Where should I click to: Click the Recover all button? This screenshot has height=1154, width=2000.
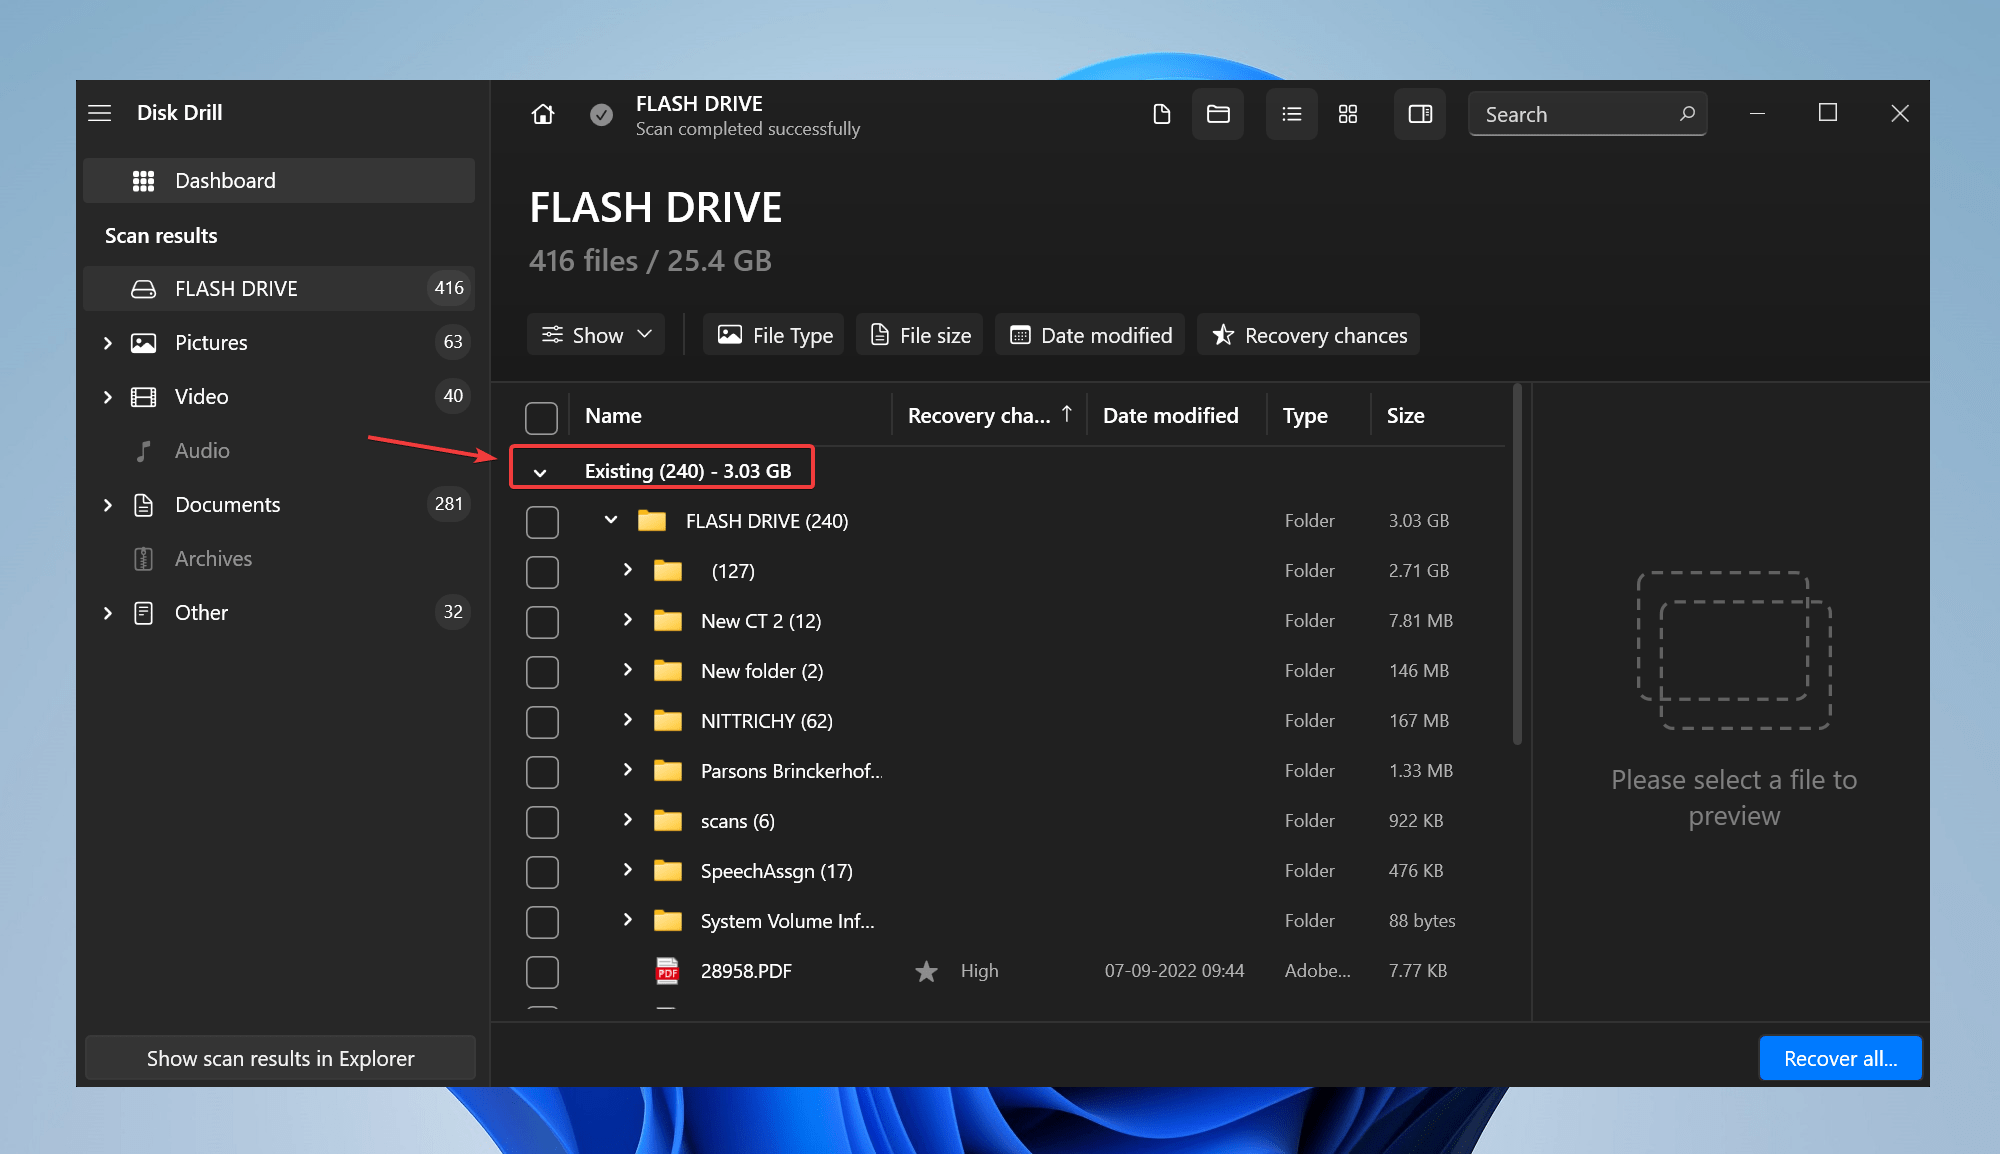1840,1058
